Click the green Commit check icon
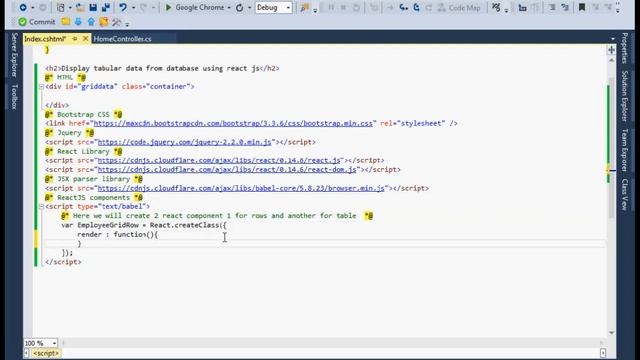The image size is (640, 360). (22, 22)
